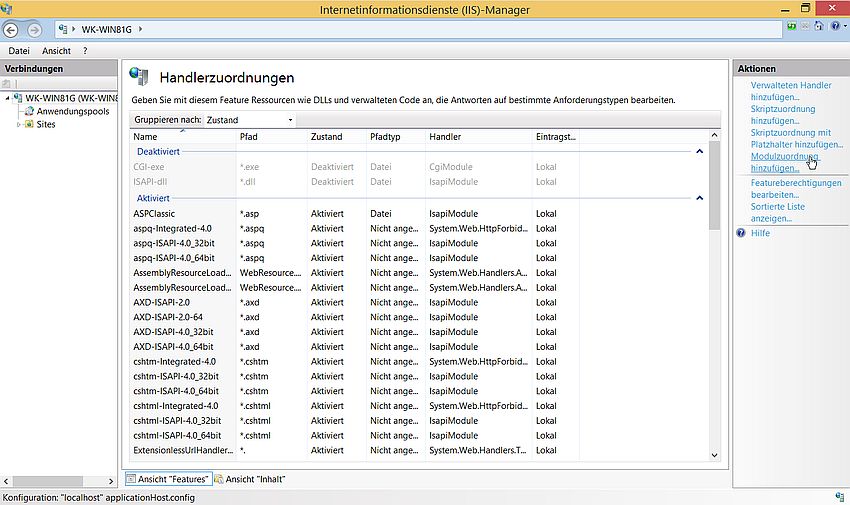Go back with the navigation arrow

(11, 30)
